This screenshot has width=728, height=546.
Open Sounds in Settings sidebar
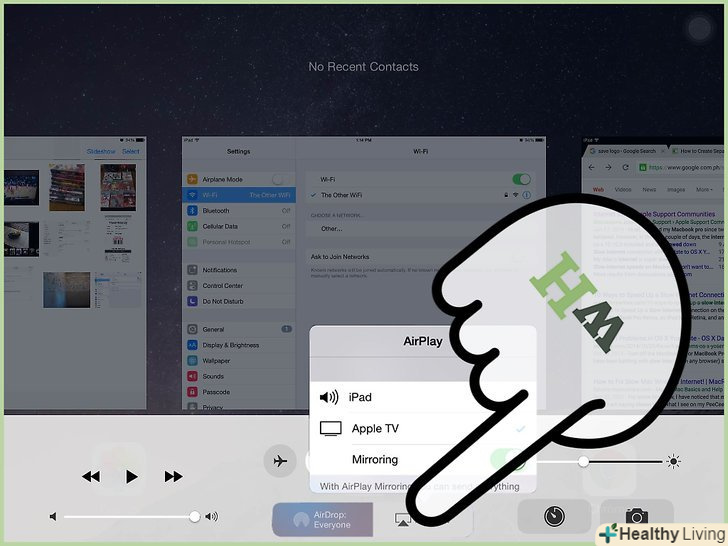239,377
